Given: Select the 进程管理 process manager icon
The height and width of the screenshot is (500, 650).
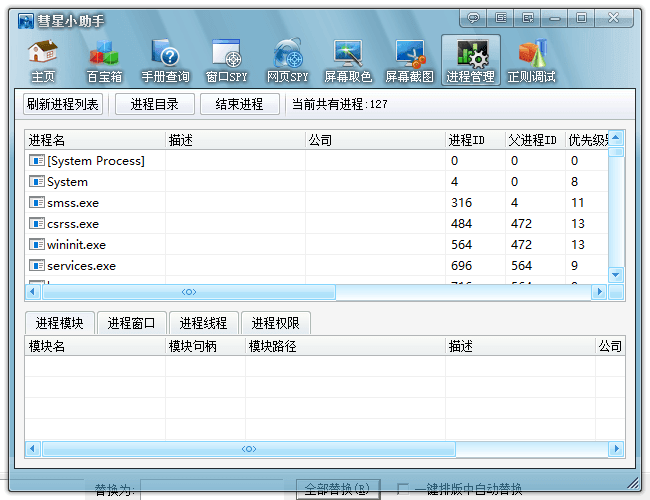Looking at the screenshot, I should [x=470, y=60].
